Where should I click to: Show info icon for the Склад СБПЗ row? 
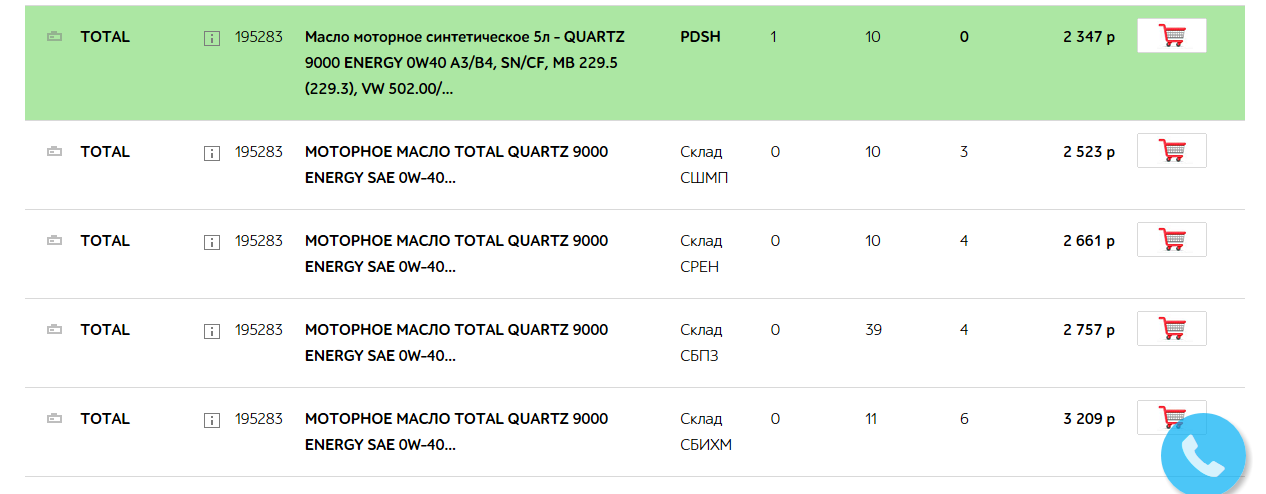211,331
